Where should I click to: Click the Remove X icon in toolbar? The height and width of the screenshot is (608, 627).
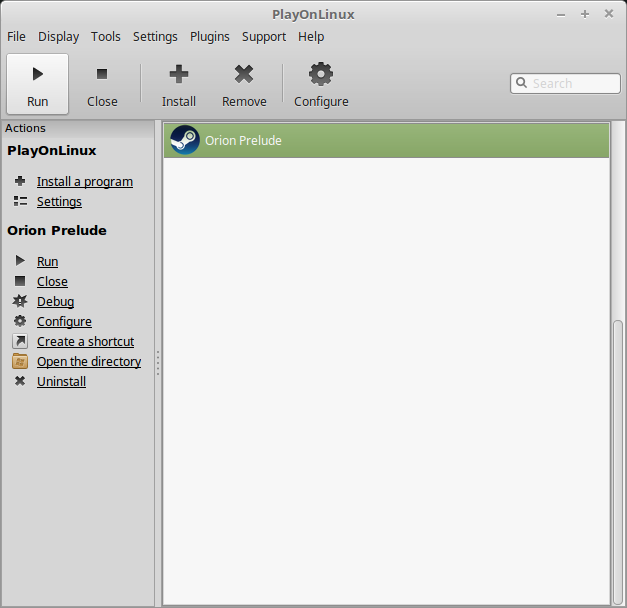tap(244, 74)
